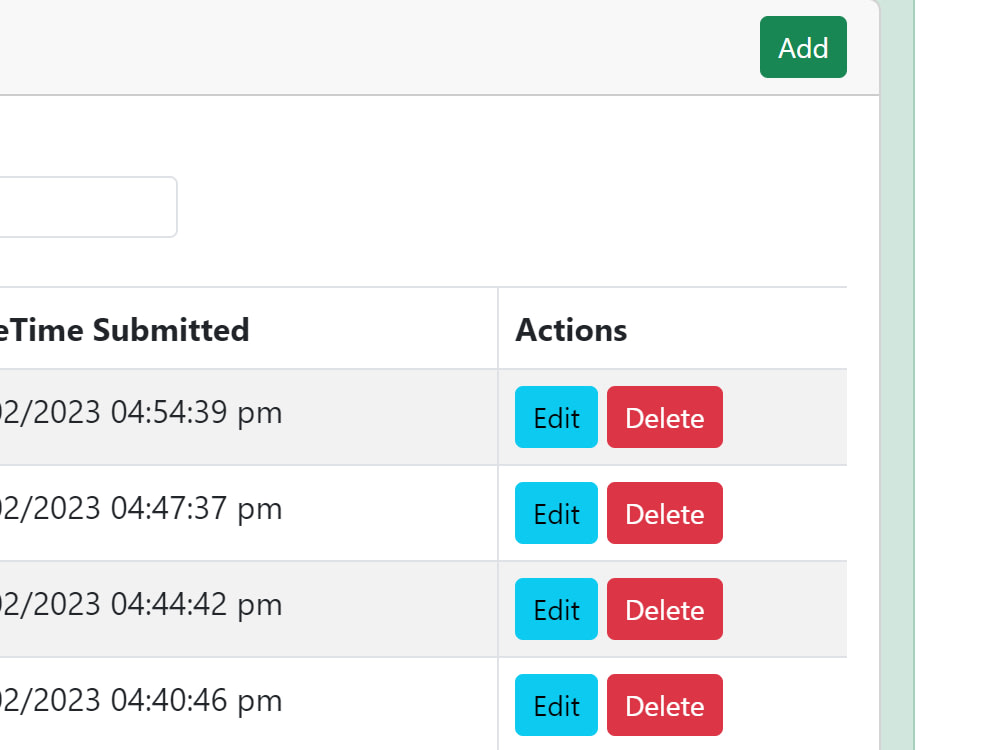This screenshot has height=750, width=1000.
Task: Click the Actions column header
Action: coord(571,330)
